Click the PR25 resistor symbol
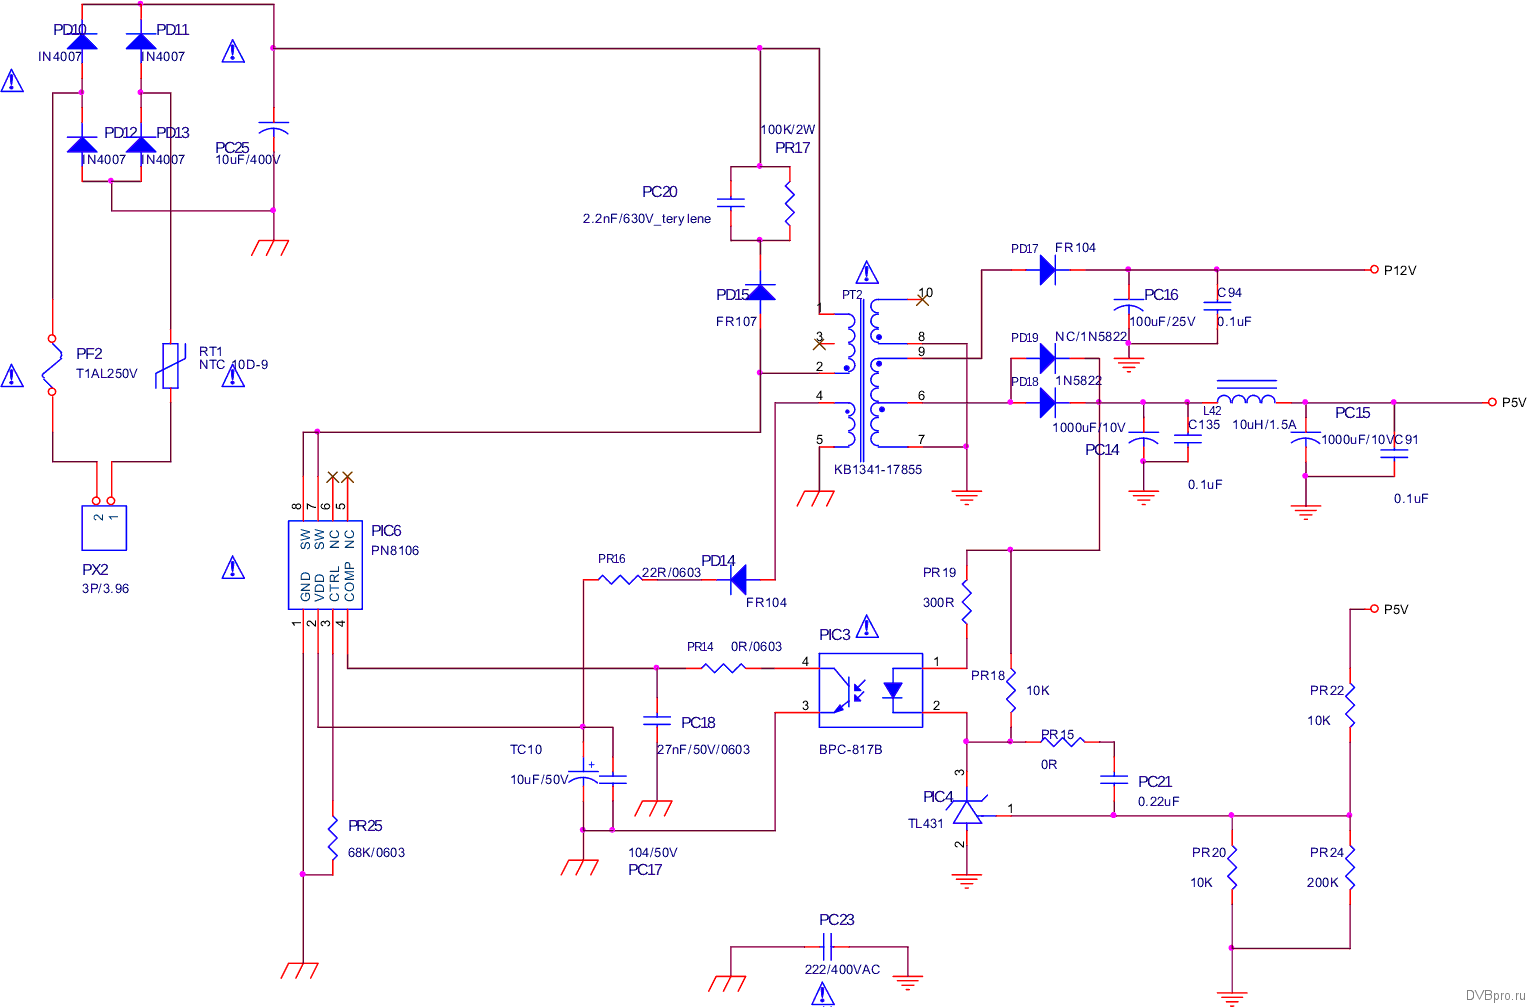Viewport: 1528px width, 1008px height. (x=333, y=838)
